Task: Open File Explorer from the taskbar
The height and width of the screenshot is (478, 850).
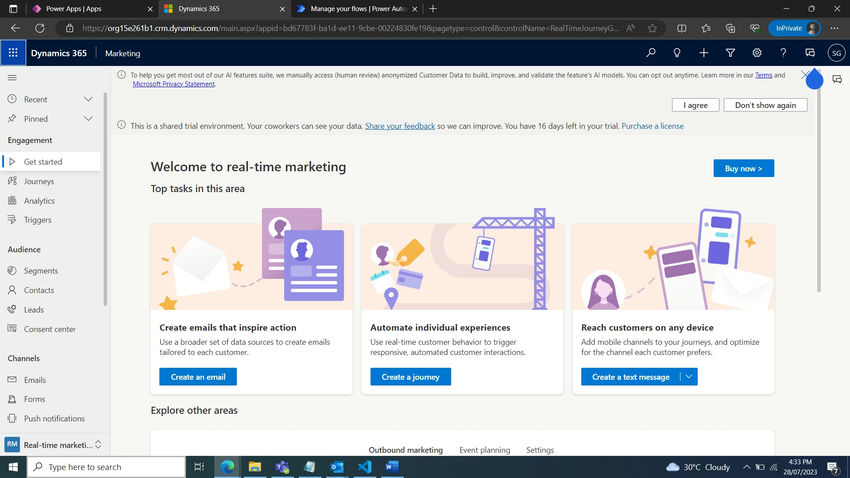Action: (x=255, y=467)
